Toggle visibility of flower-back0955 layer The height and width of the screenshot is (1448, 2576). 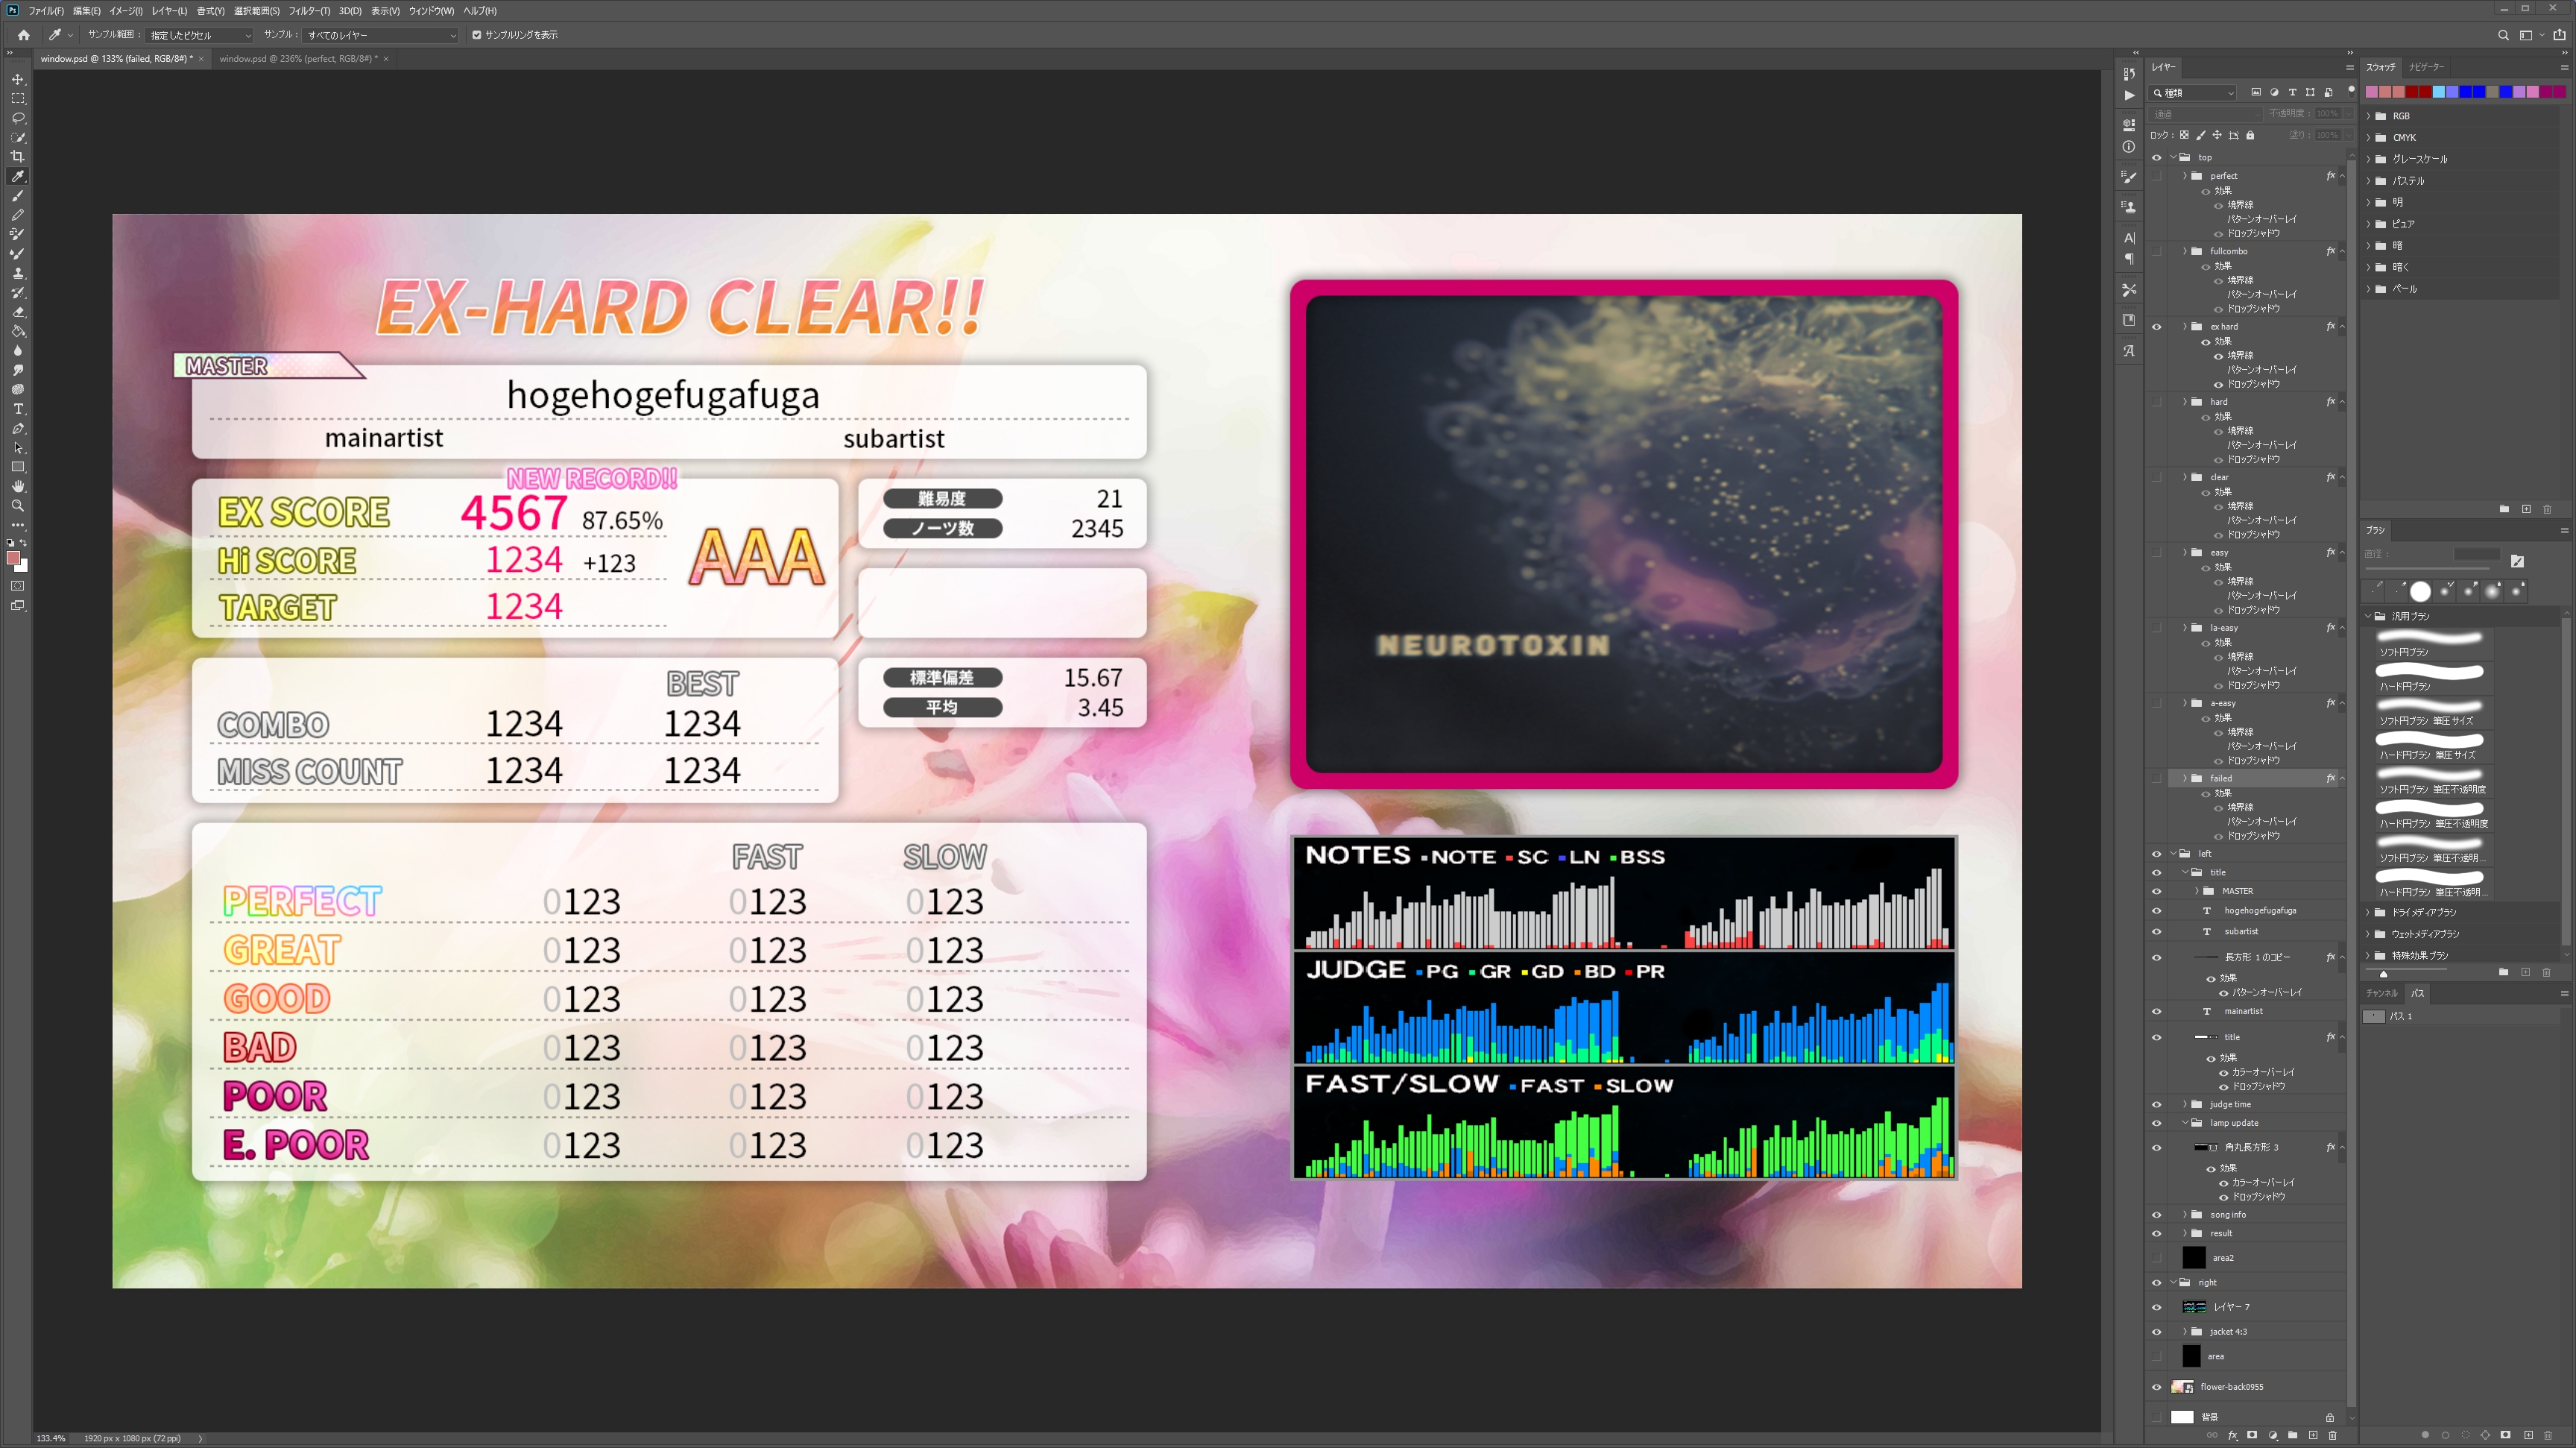point(2156,1387)
